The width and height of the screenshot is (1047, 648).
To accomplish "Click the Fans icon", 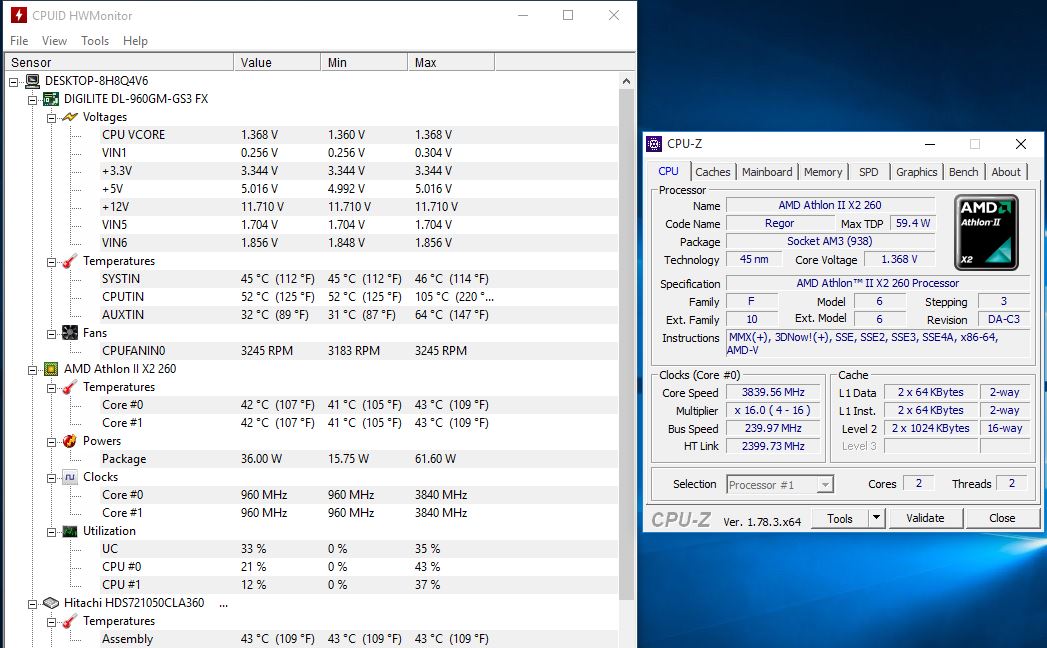I will click(x=69, y=333).
